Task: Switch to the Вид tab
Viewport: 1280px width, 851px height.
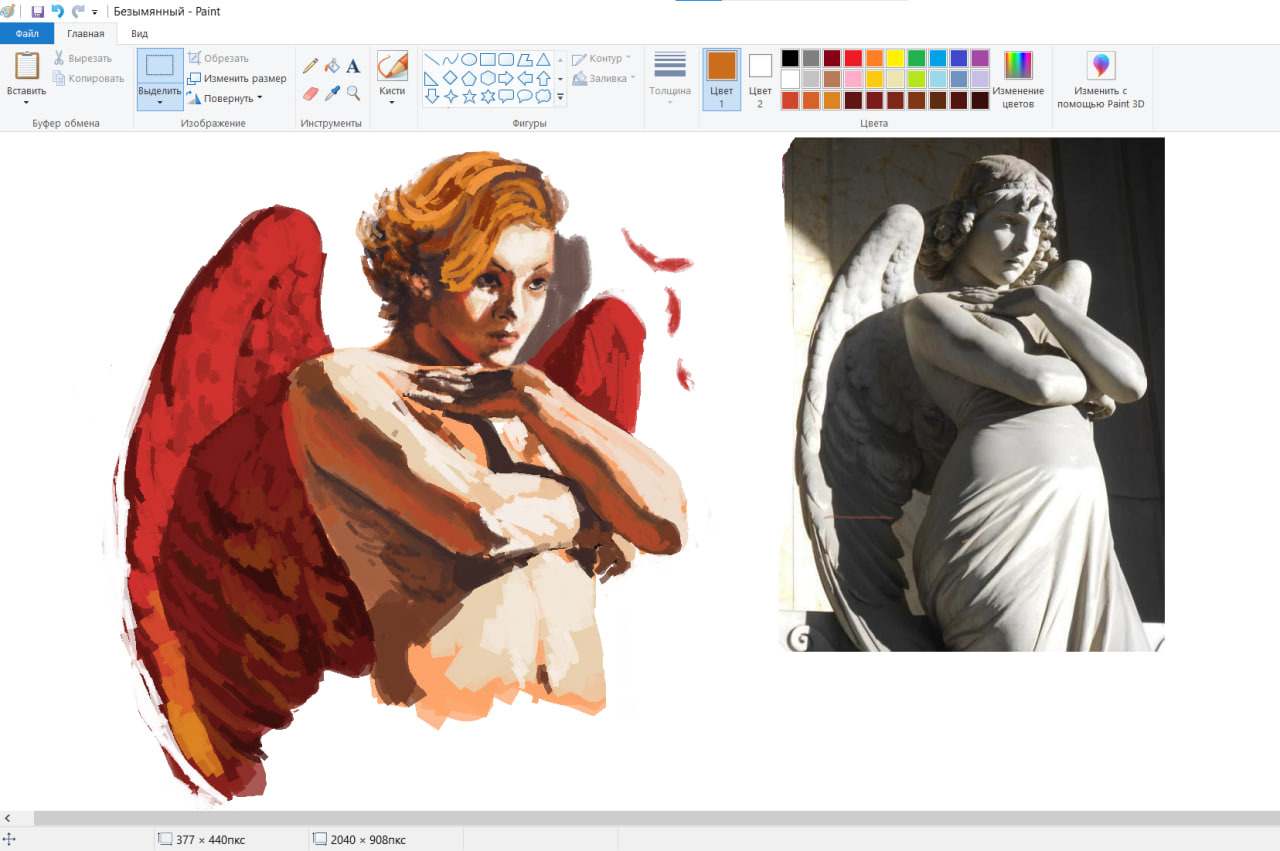Action: point(140,33)
